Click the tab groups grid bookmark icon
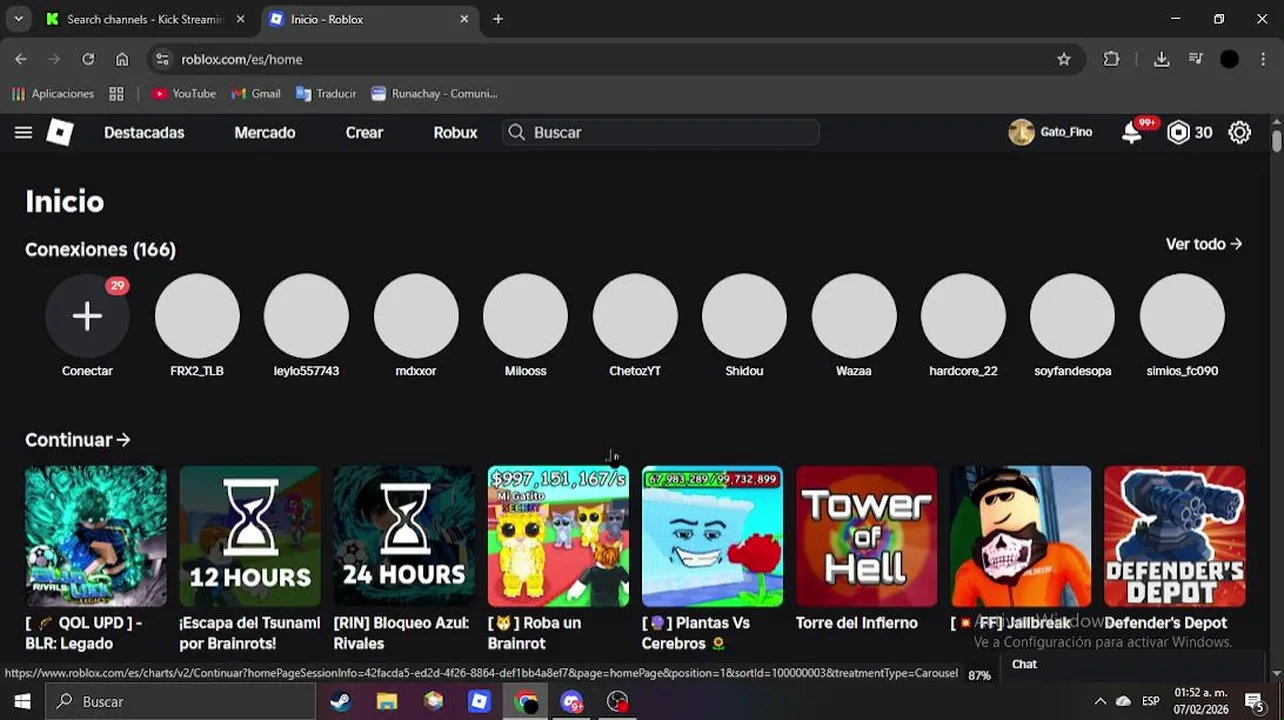 pos(116,93)
